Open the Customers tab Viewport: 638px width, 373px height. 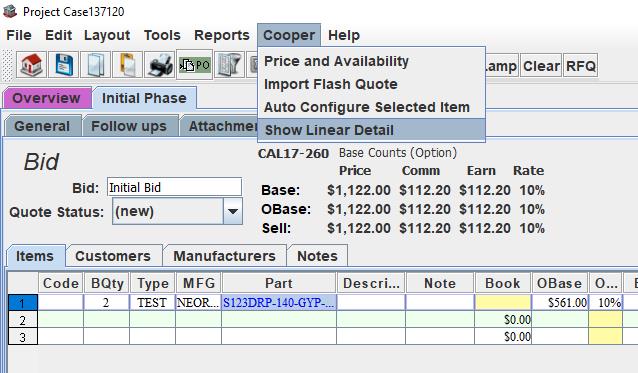point(113,256)
